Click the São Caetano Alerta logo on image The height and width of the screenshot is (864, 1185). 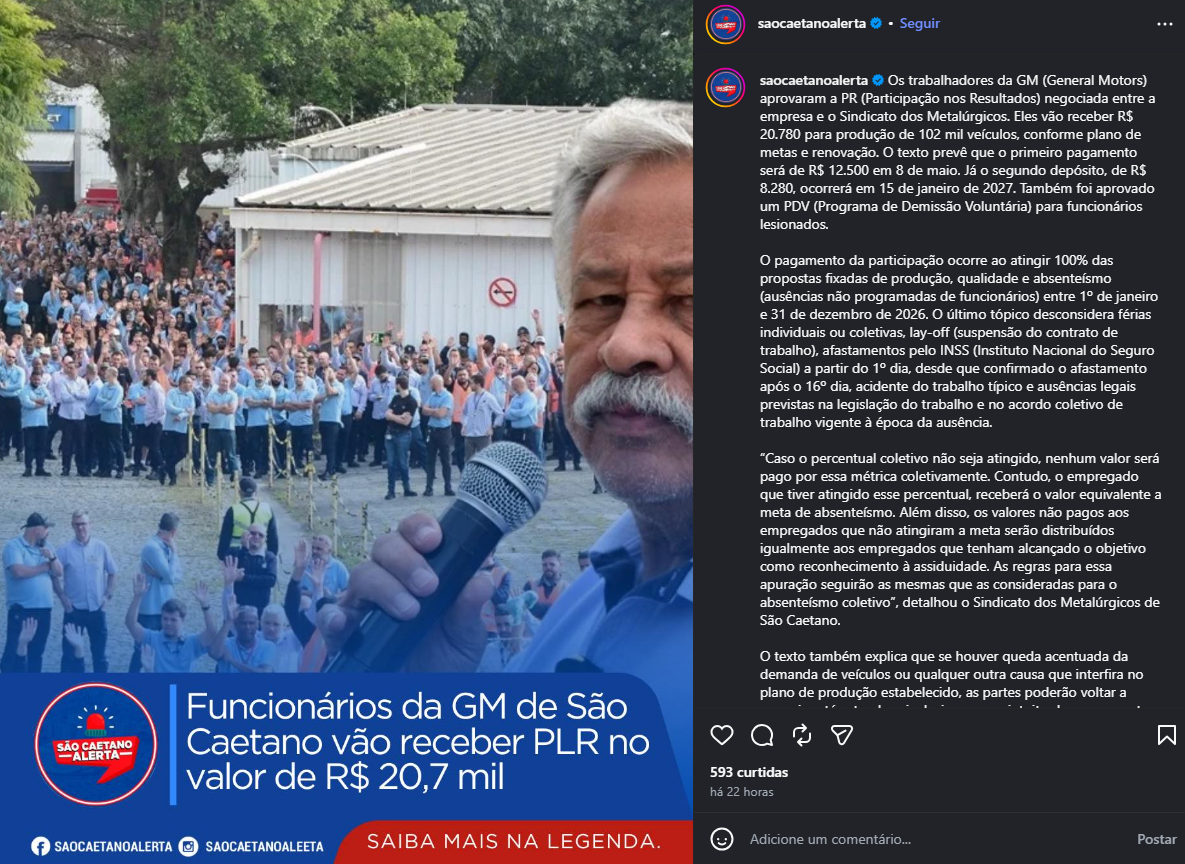point(96,744)
